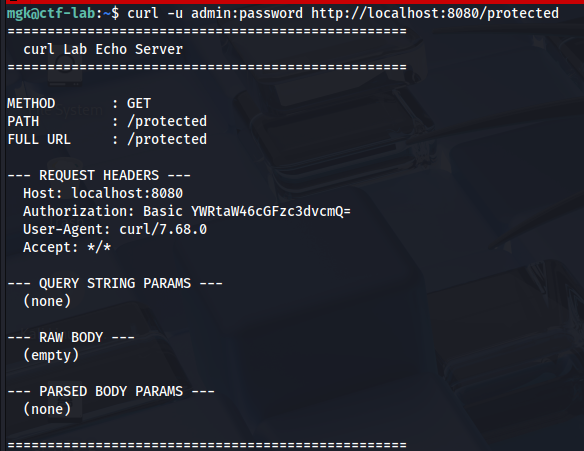This screenshot has width=584, height=451.
Task: Click the http://localhost:8080/protected URL
Action: coord(435,13)
